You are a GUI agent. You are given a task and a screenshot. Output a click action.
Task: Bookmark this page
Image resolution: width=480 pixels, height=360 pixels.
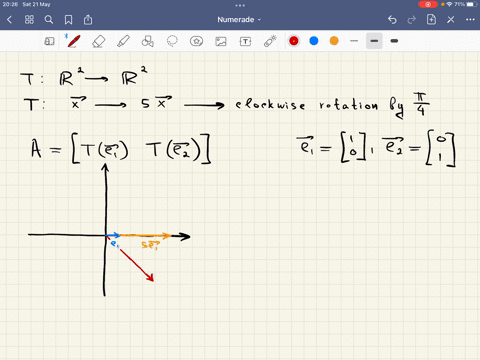click(x=68, y=20)
